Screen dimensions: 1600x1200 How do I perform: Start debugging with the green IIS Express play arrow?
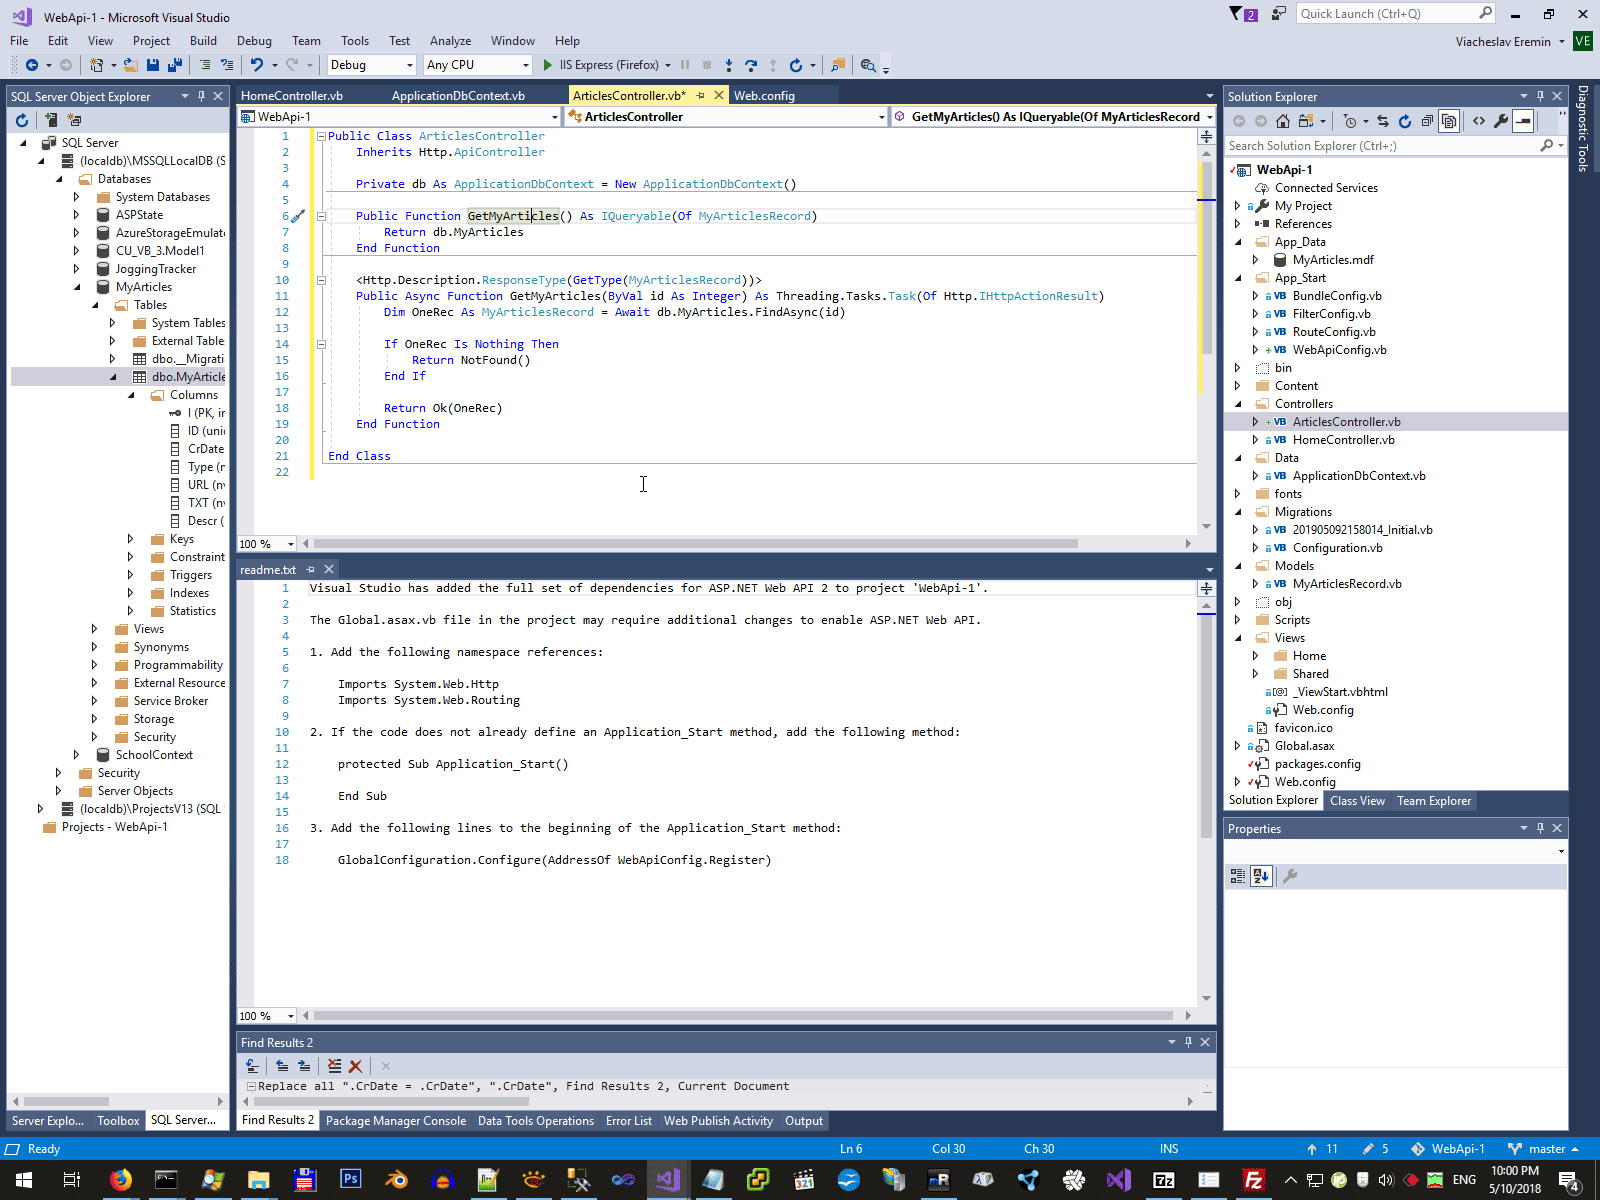[547, 65]
